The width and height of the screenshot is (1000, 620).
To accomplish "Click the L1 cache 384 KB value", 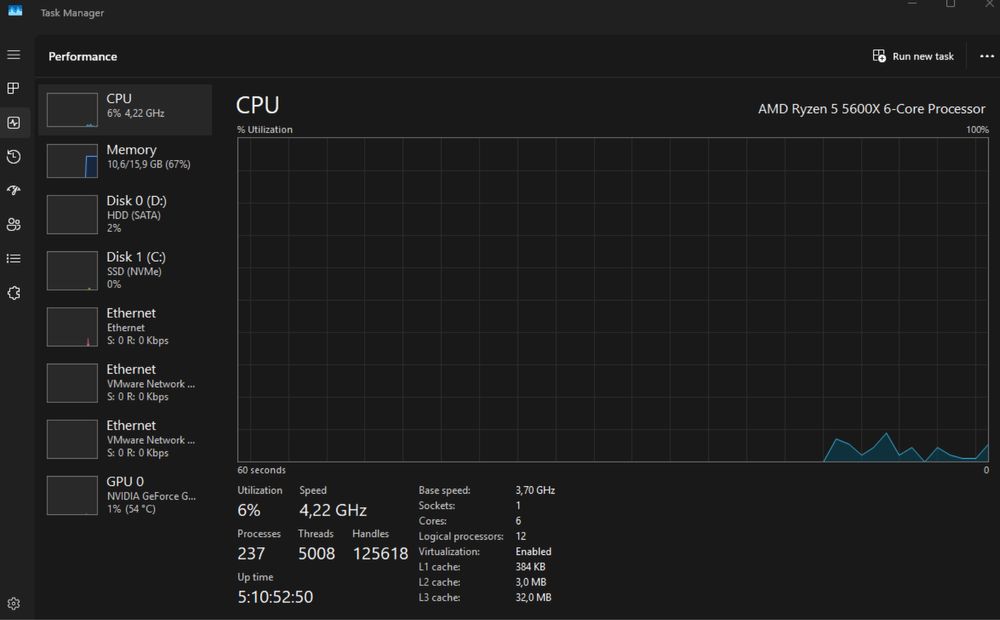I will [530, 566].
